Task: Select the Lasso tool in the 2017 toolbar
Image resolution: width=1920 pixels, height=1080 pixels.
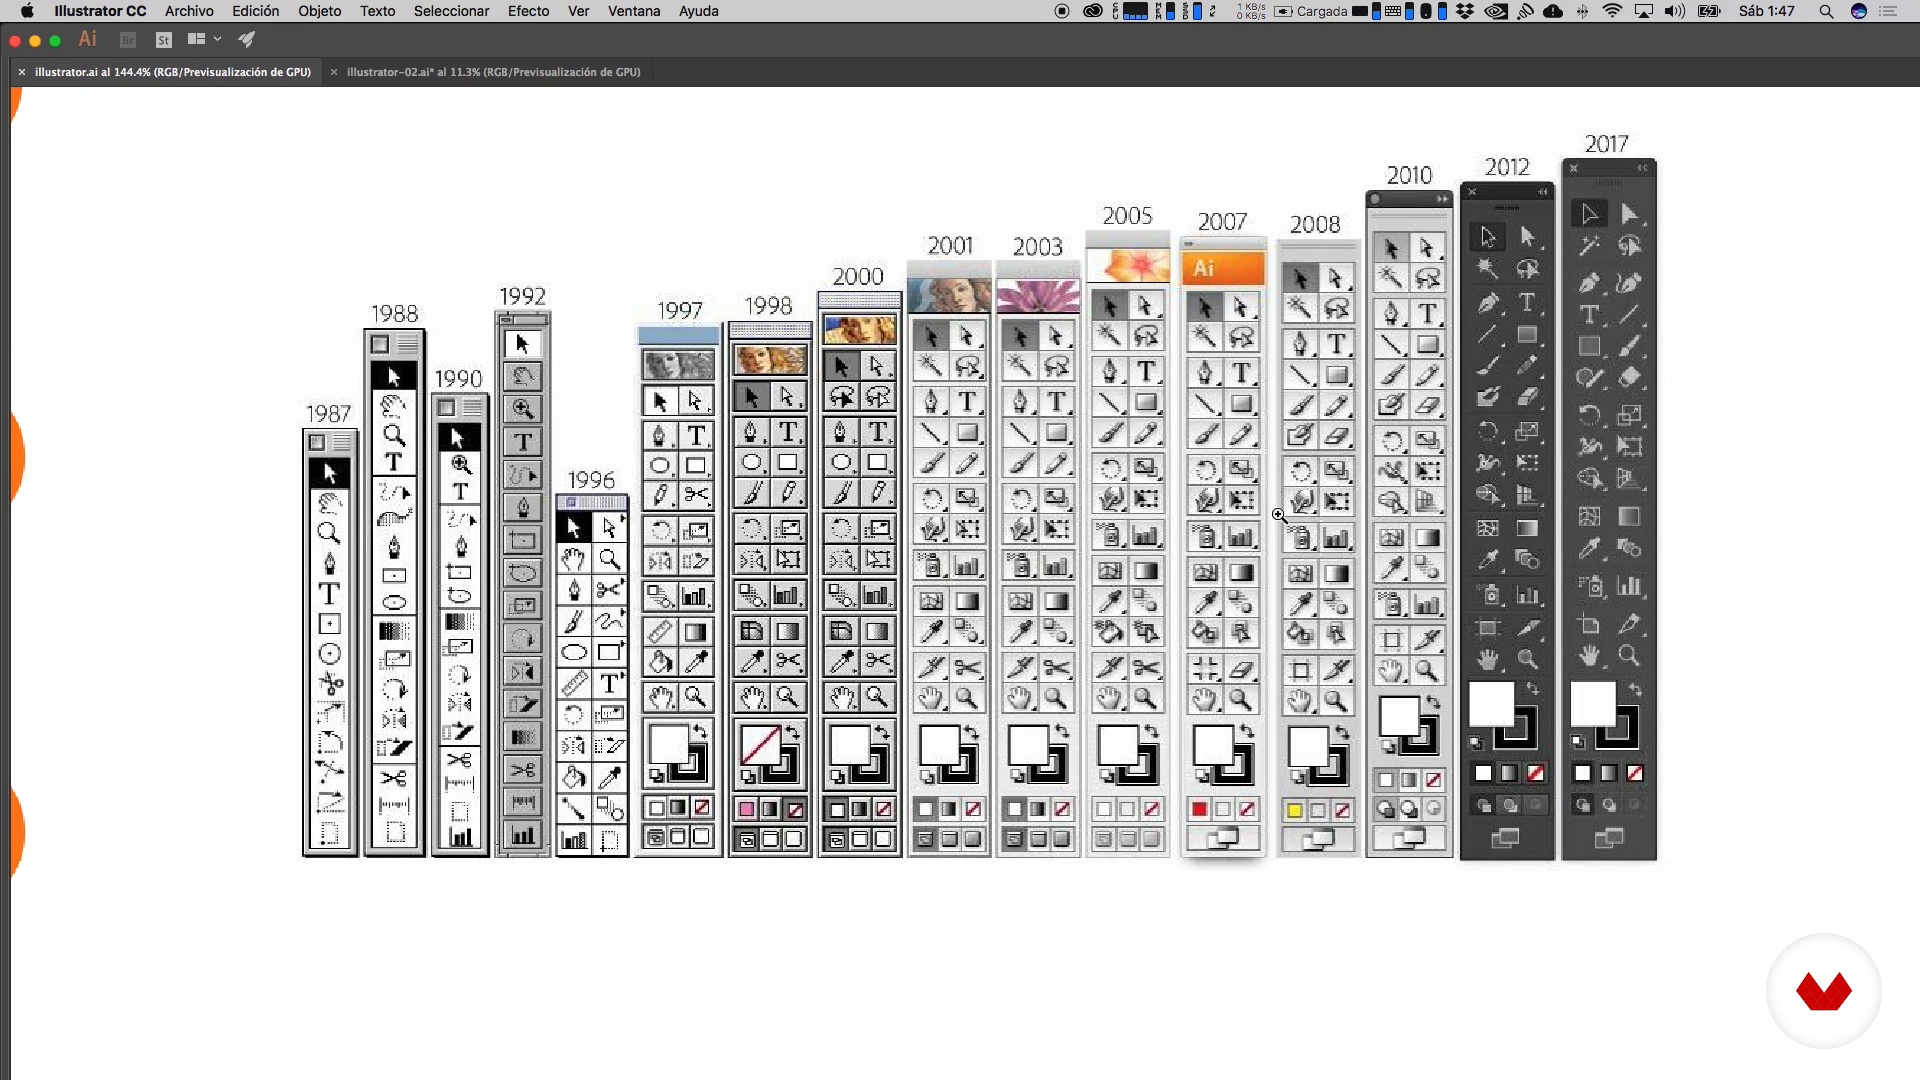Action: coord(1629,245)
